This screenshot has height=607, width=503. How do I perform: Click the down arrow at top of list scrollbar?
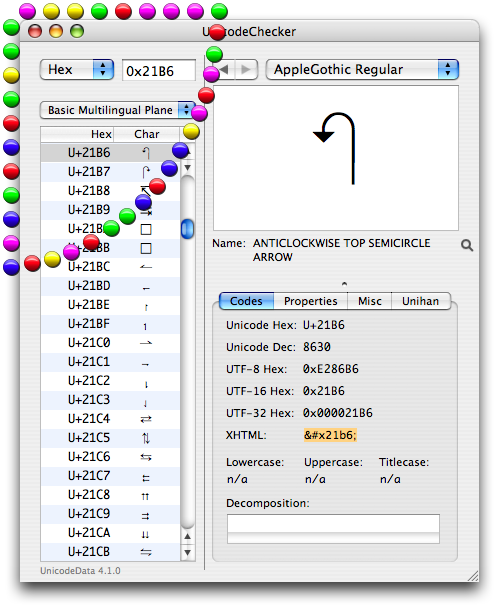187,168
